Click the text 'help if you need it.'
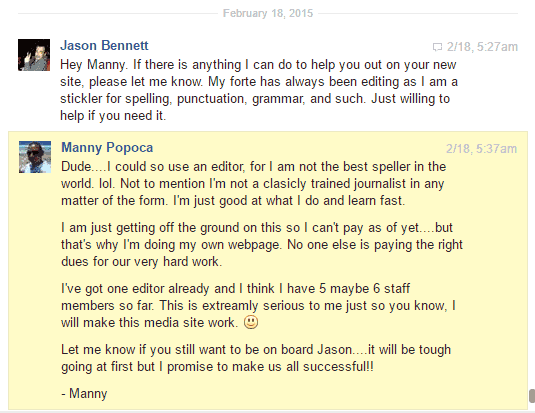535x413 pixels. click(x=113, y=116)
